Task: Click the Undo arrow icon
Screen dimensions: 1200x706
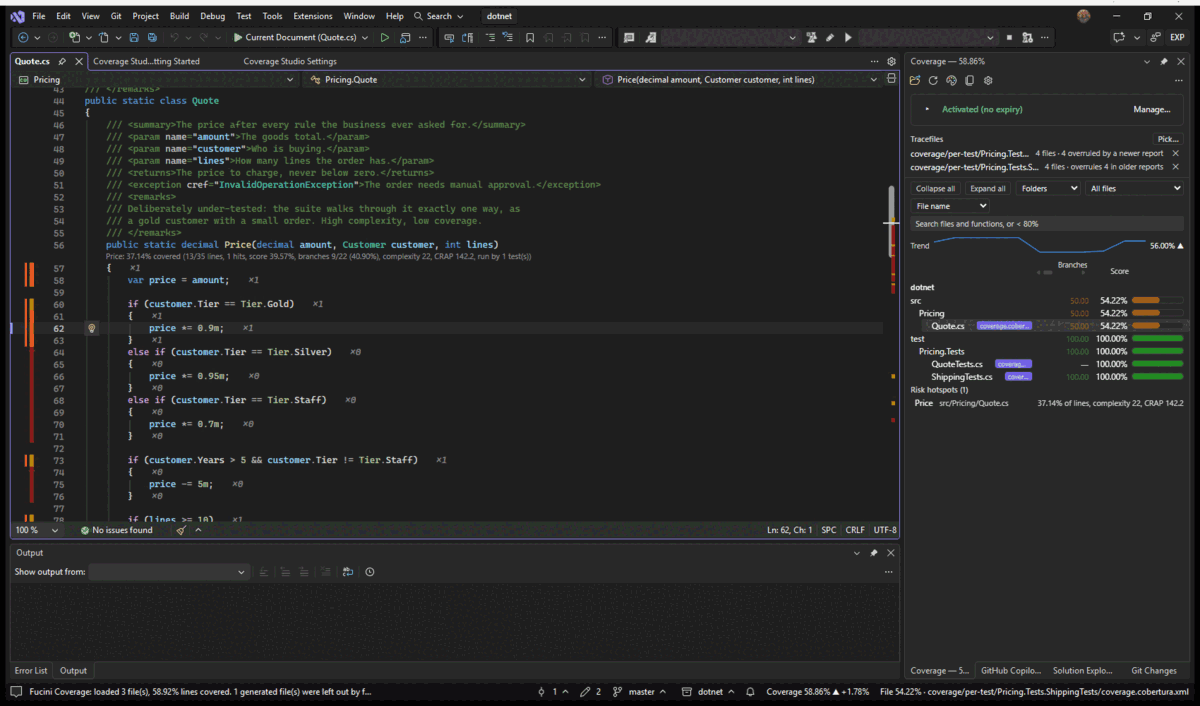Action: pyautogui.click(x=174, y=37)
